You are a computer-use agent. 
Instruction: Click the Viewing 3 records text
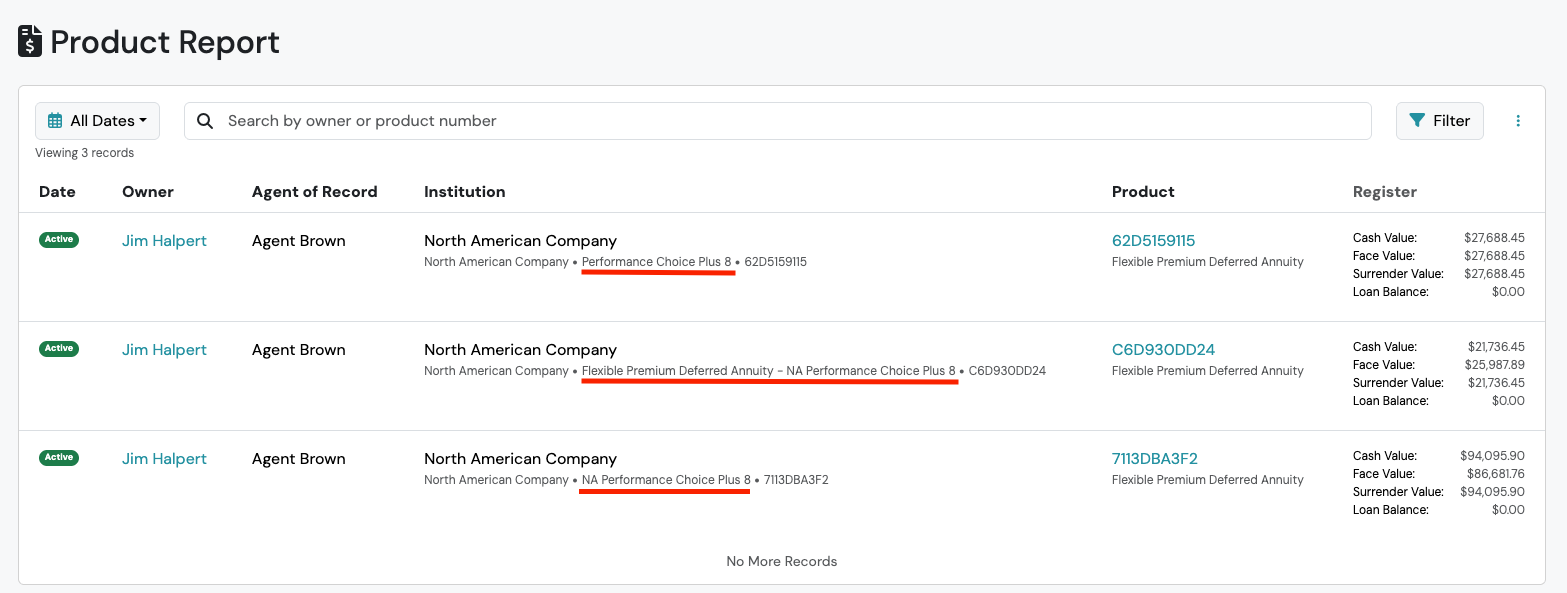click(x=84, y=153)
